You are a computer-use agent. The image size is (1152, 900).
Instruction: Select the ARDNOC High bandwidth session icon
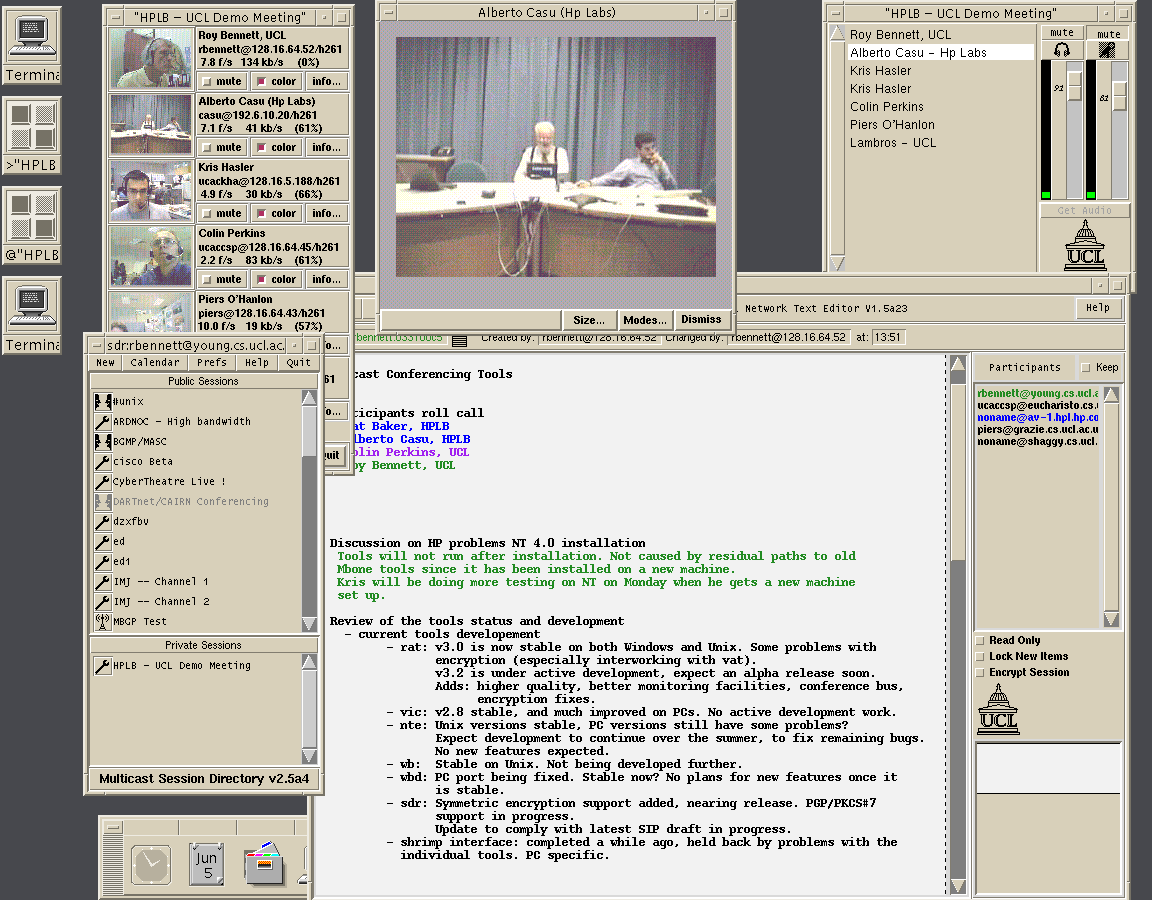point(103,421)
